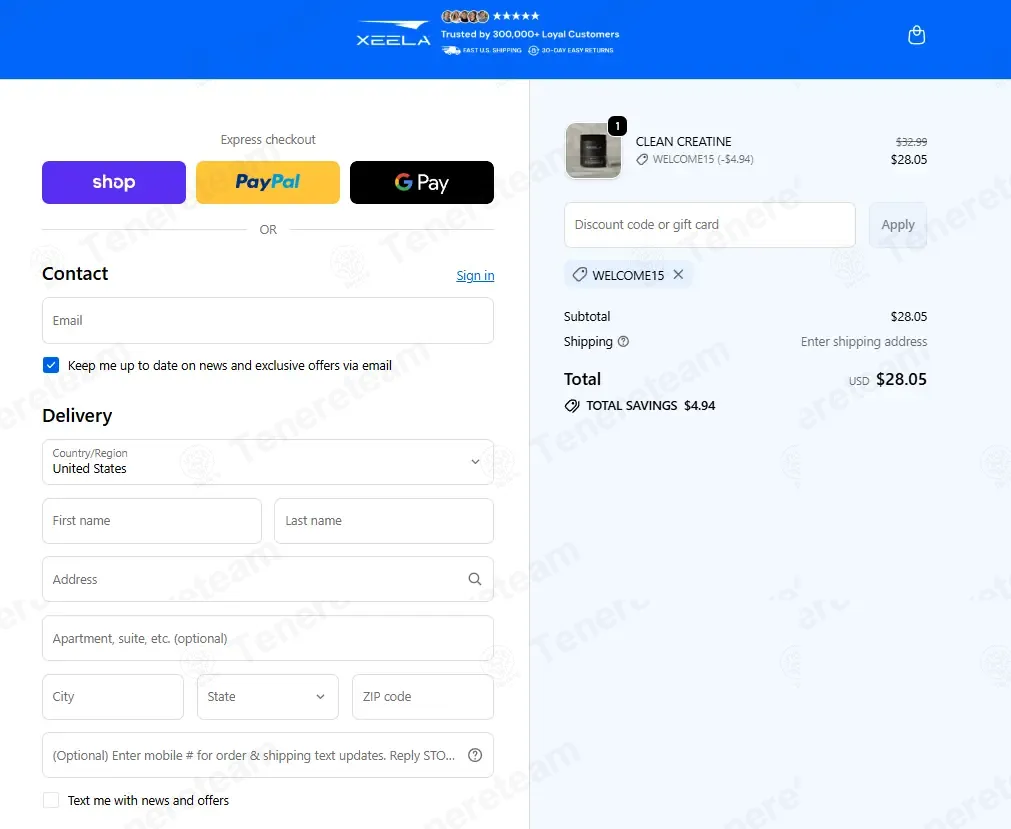Click the quantity badge on product image
This screenshot has height=829, width=1011.
tap(617, 126)
